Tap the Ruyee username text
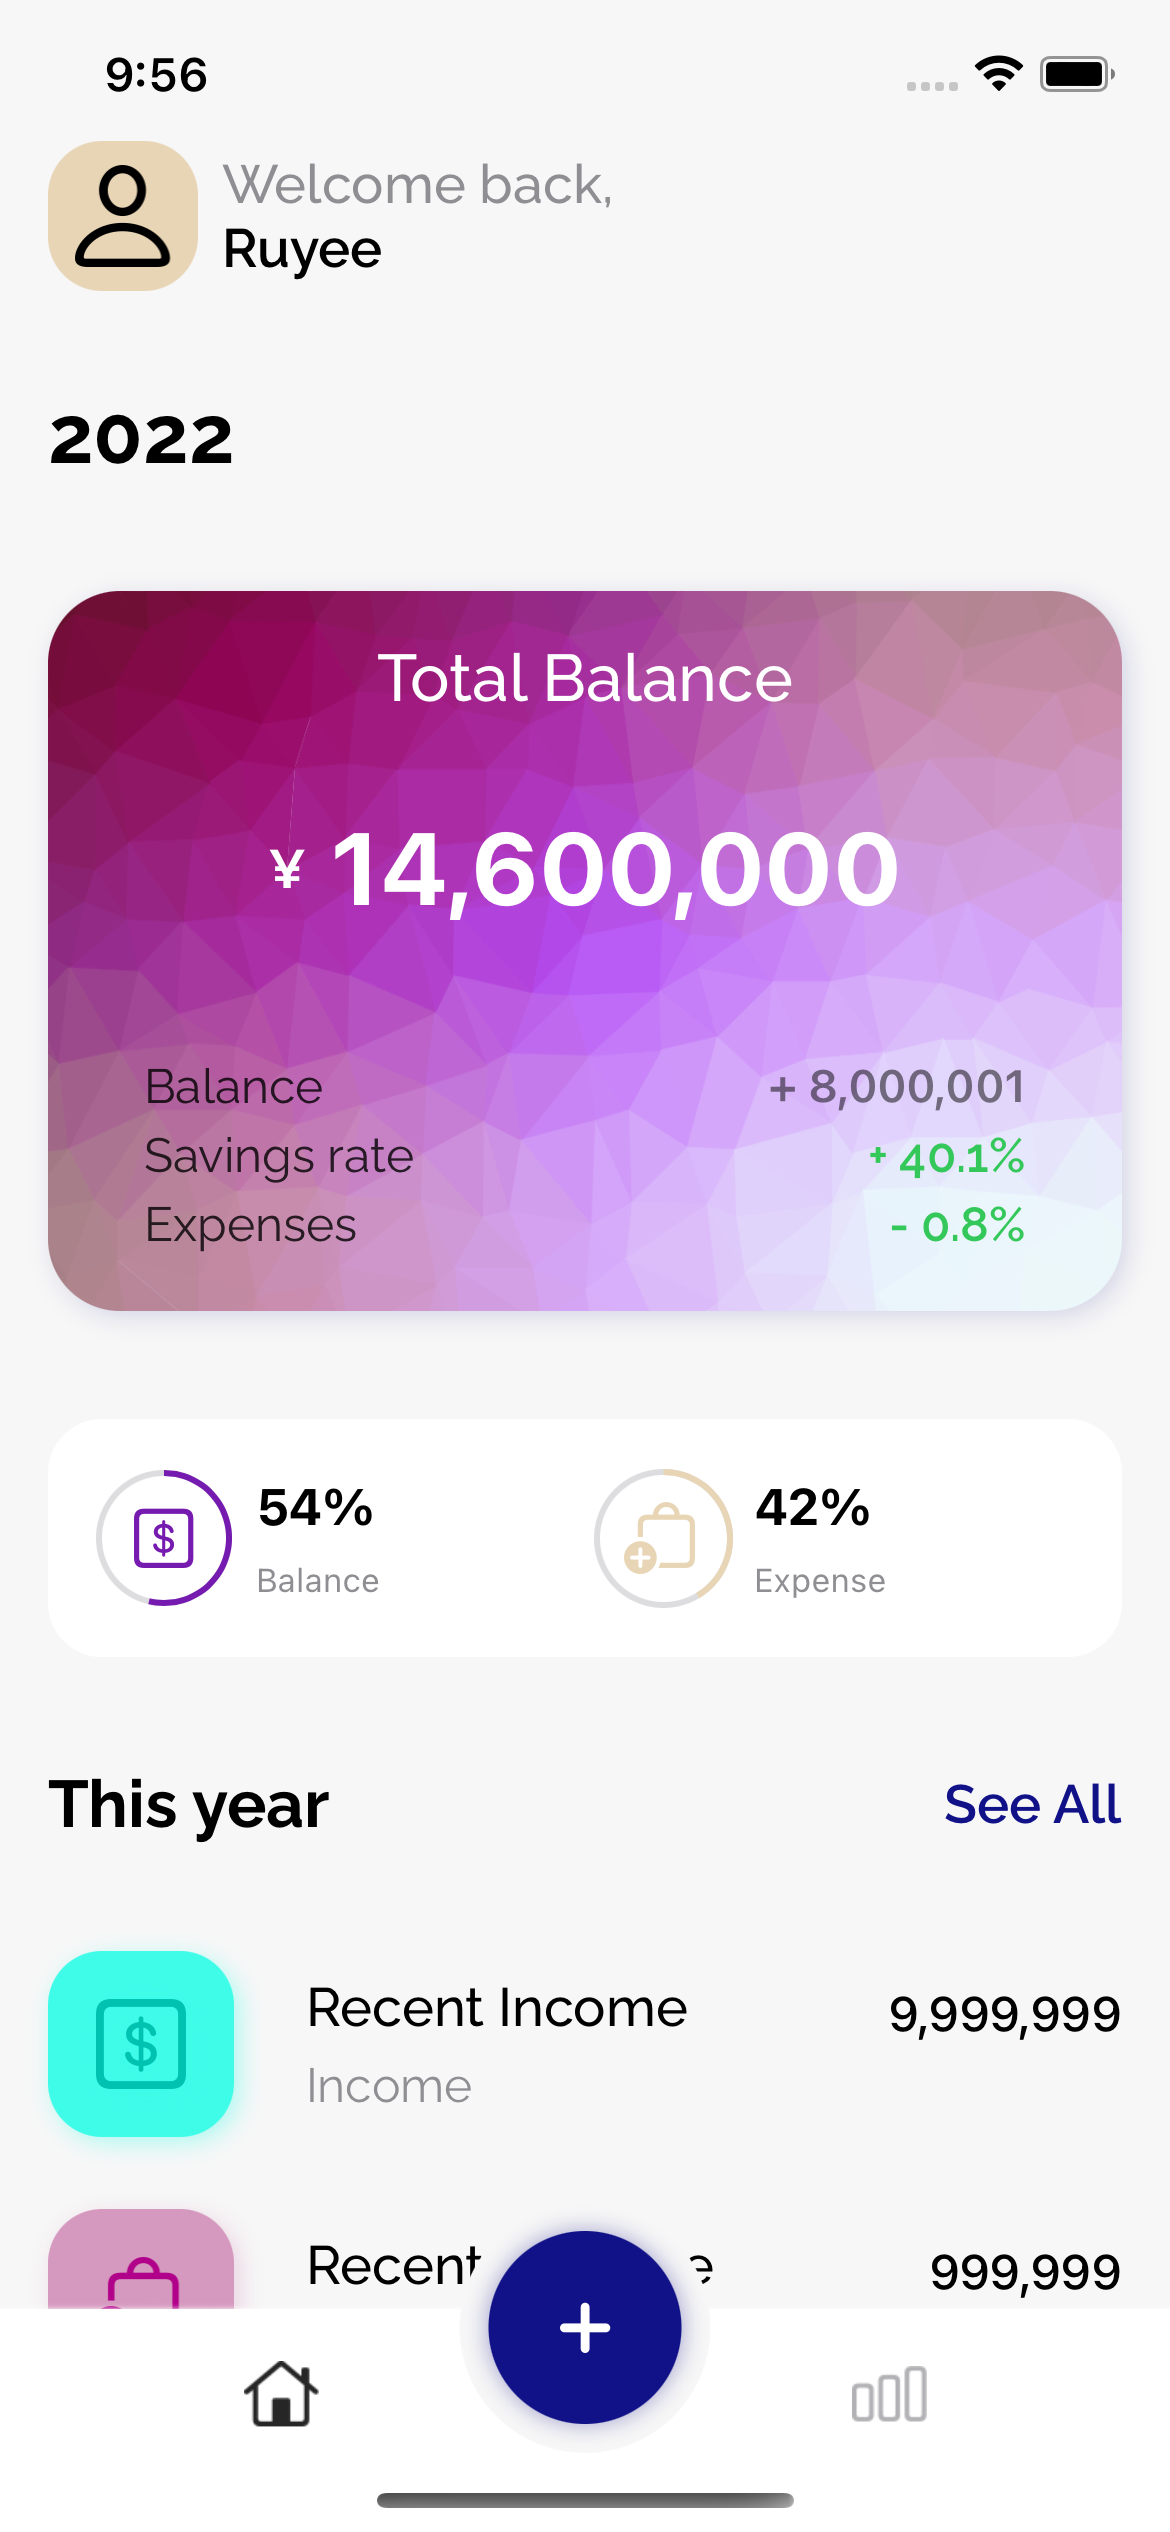Viewport: 1170px width, 2532px height. pos(302,249)
